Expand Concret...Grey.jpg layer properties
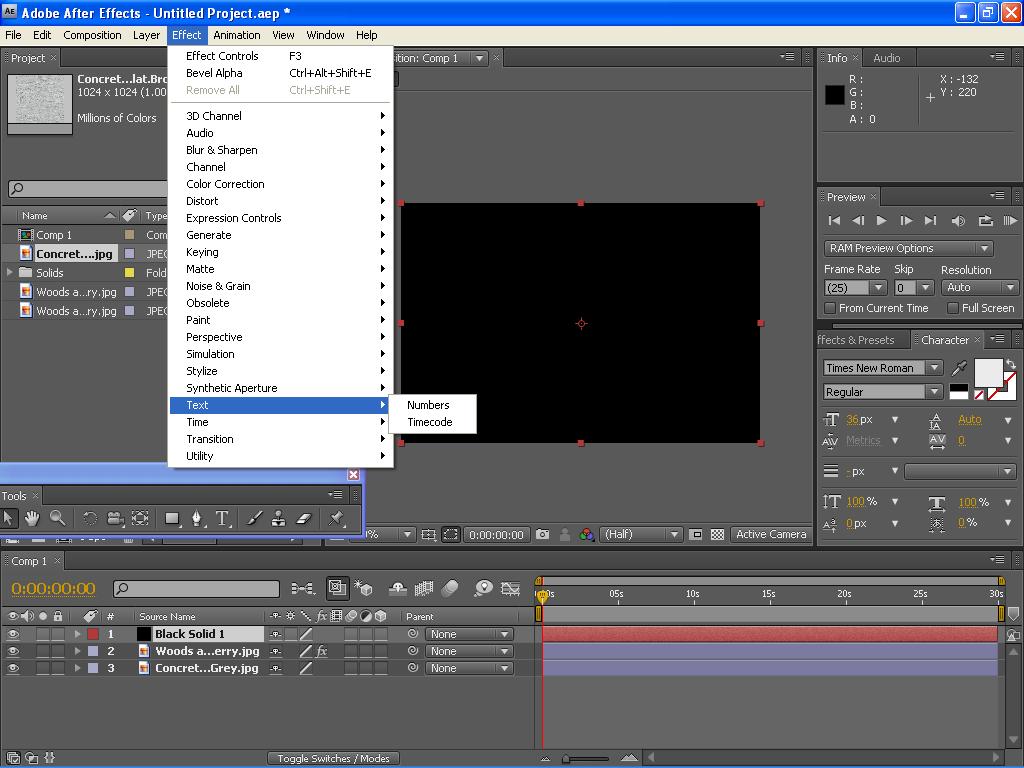Image resolution: width=1024 pixels, height=768 pixels. (x=78, y=668)
